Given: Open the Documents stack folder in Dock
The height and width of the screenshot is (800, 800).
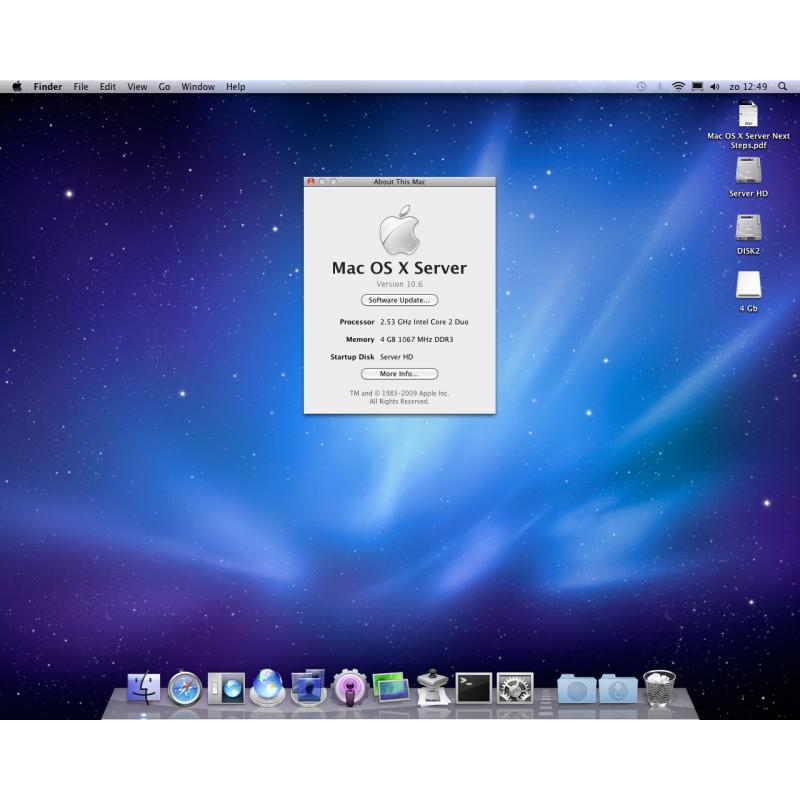Looking at the screenshot, I should point(577,689).
